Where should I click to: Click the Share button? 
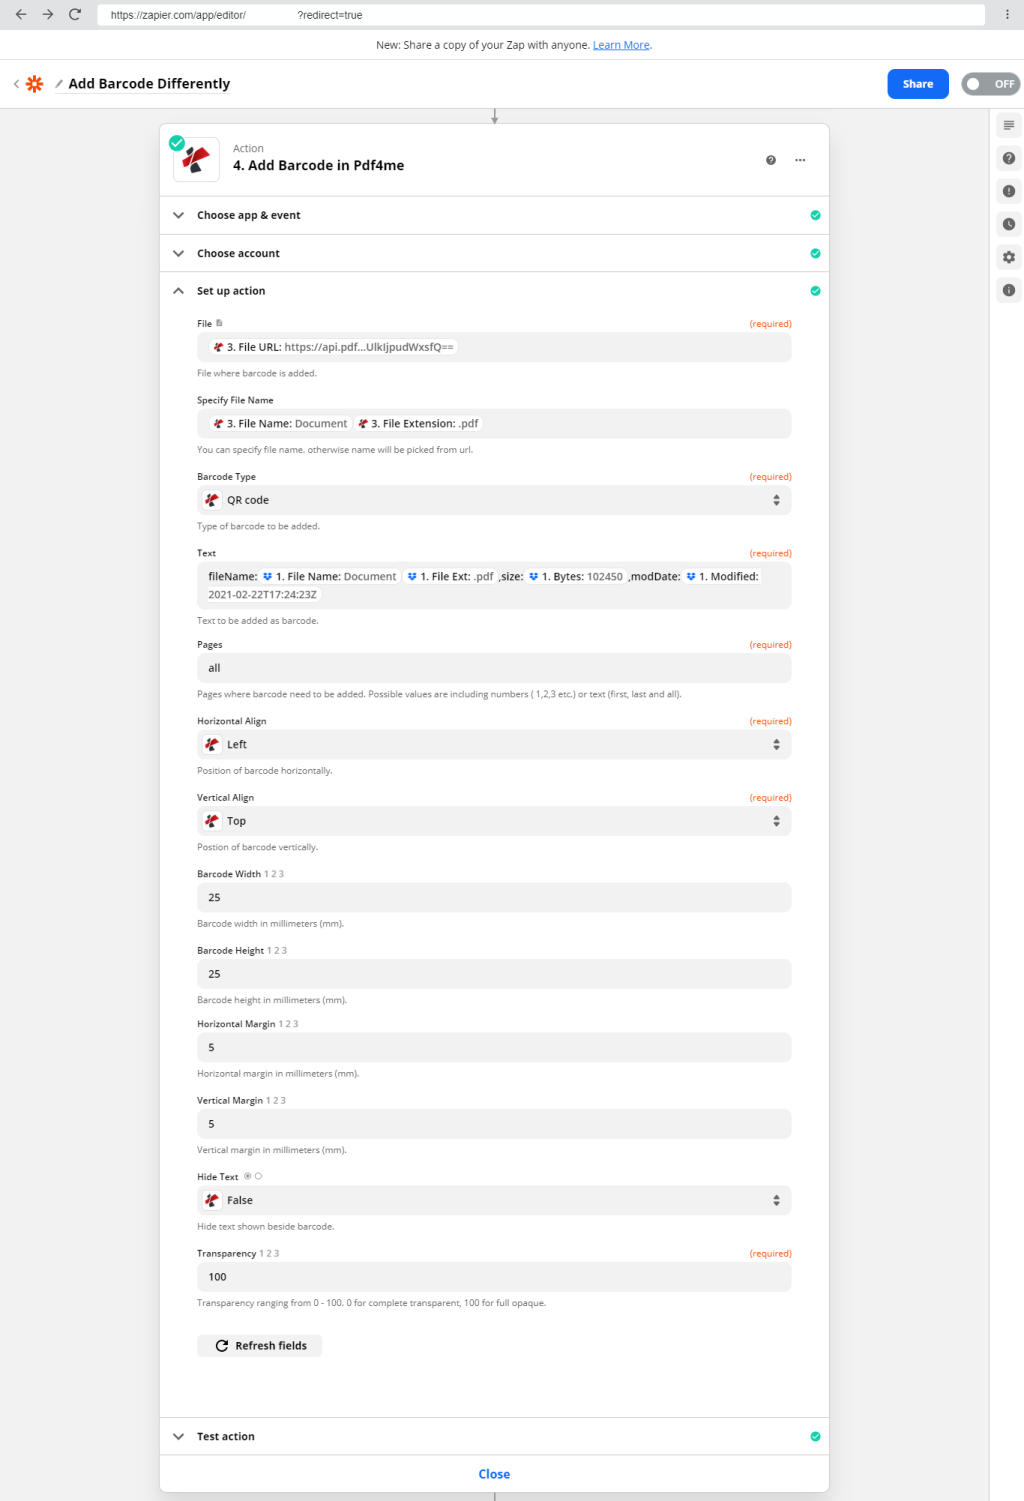(918, 84)
